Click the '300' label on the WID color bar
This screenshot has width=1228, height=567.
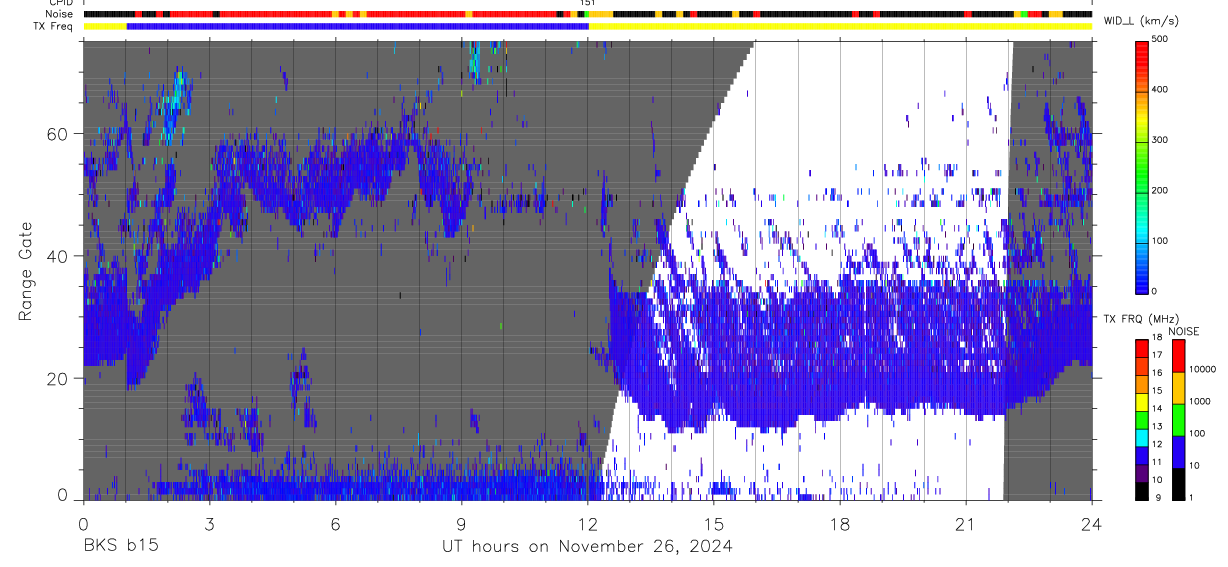pos(1161,141)
